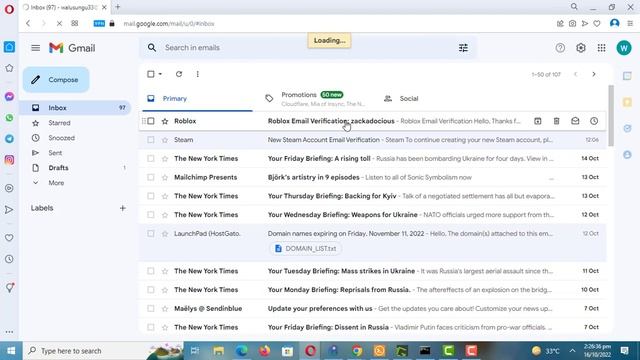Star the Steam email
Screen dimensions: 640x360
coord(165,140)
